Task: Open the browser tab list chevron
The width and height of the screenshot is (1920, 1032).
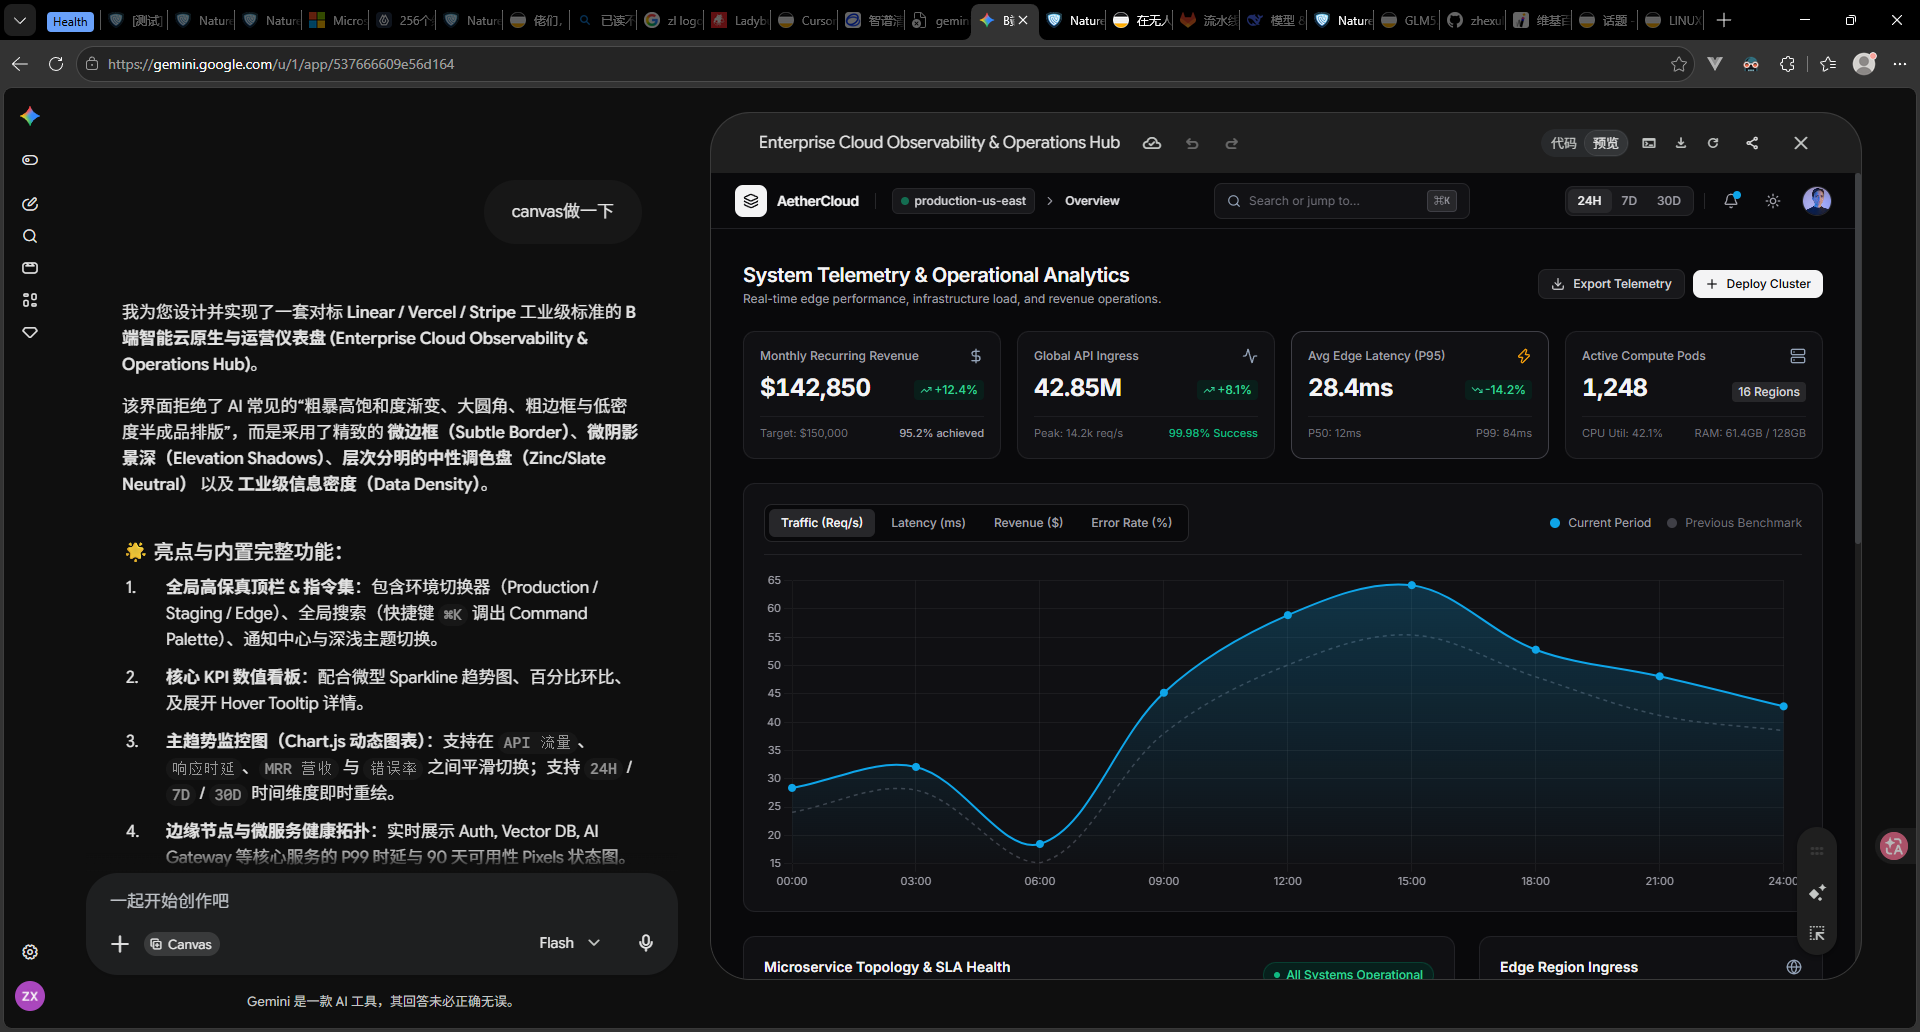Action: (x=20, y=20)
